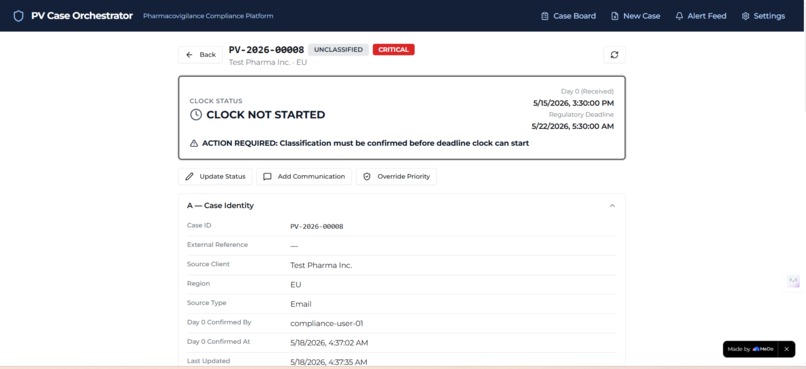This screenshot has height=369, width=806.
Task: Click the Add Communication button
Action: tap(304, 176)
